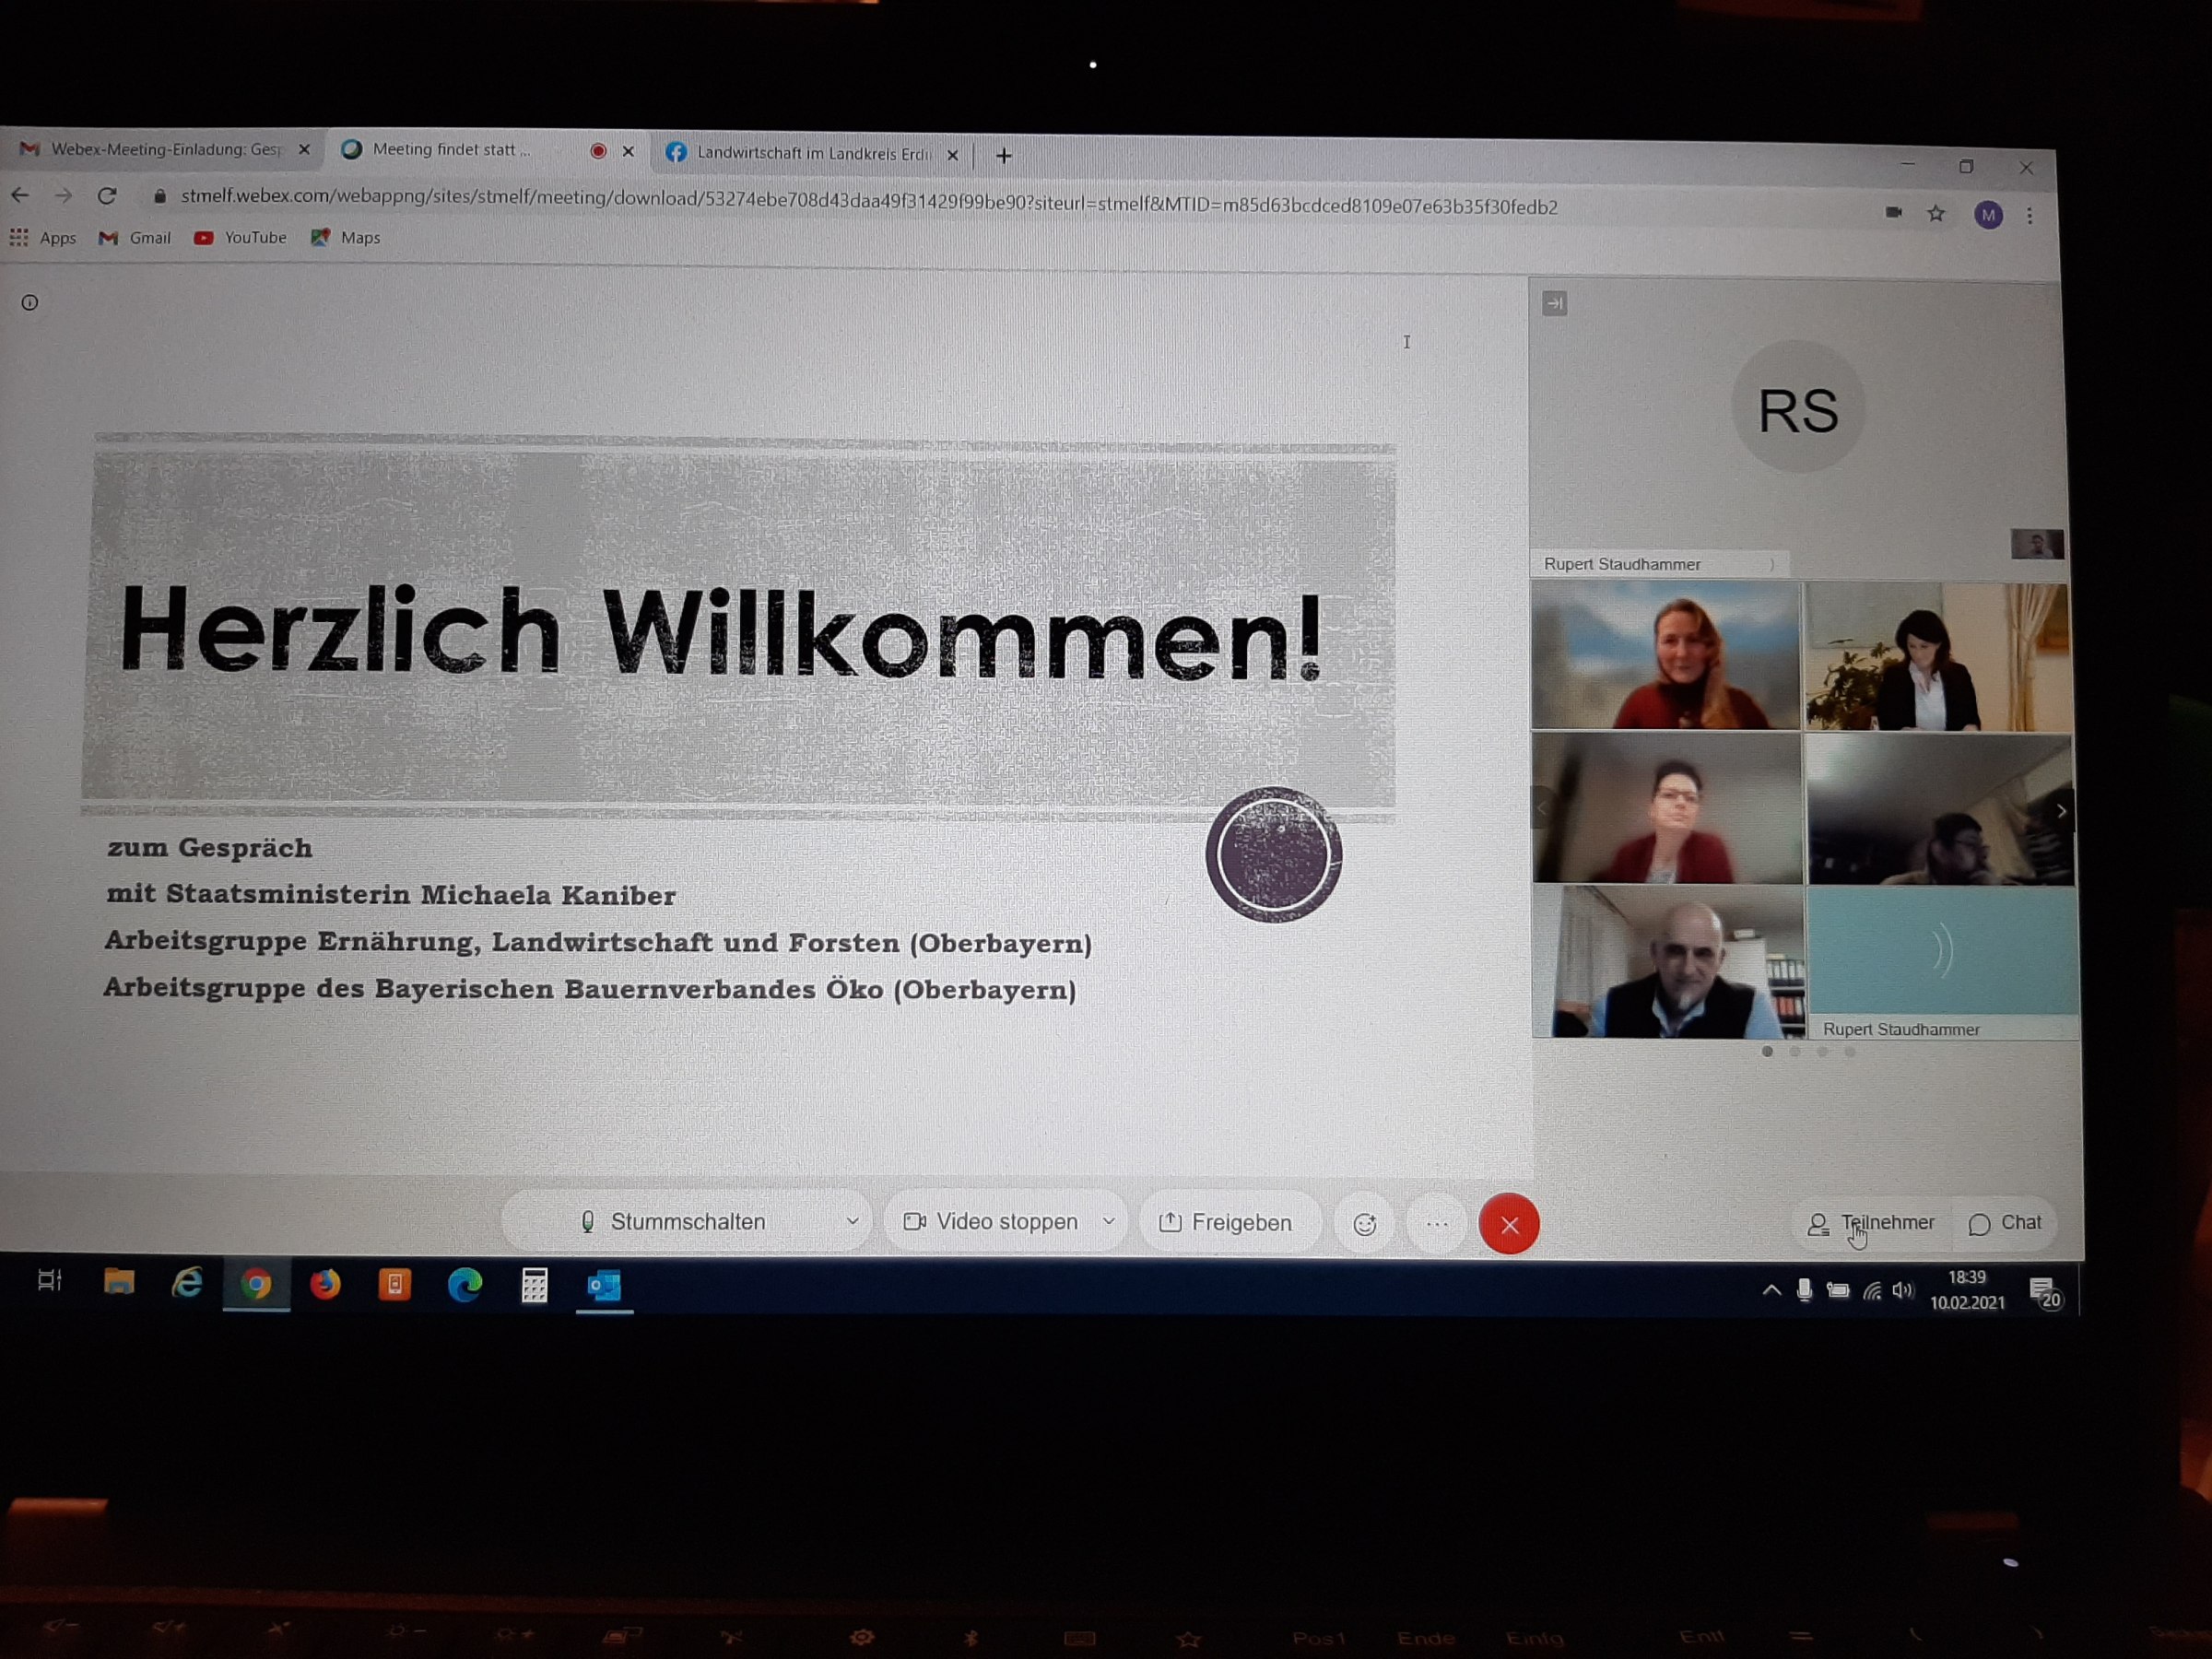Click the Freigeben share button
Image resolution: width=2212 pixels, height=1659 pixels.
1226,1222
